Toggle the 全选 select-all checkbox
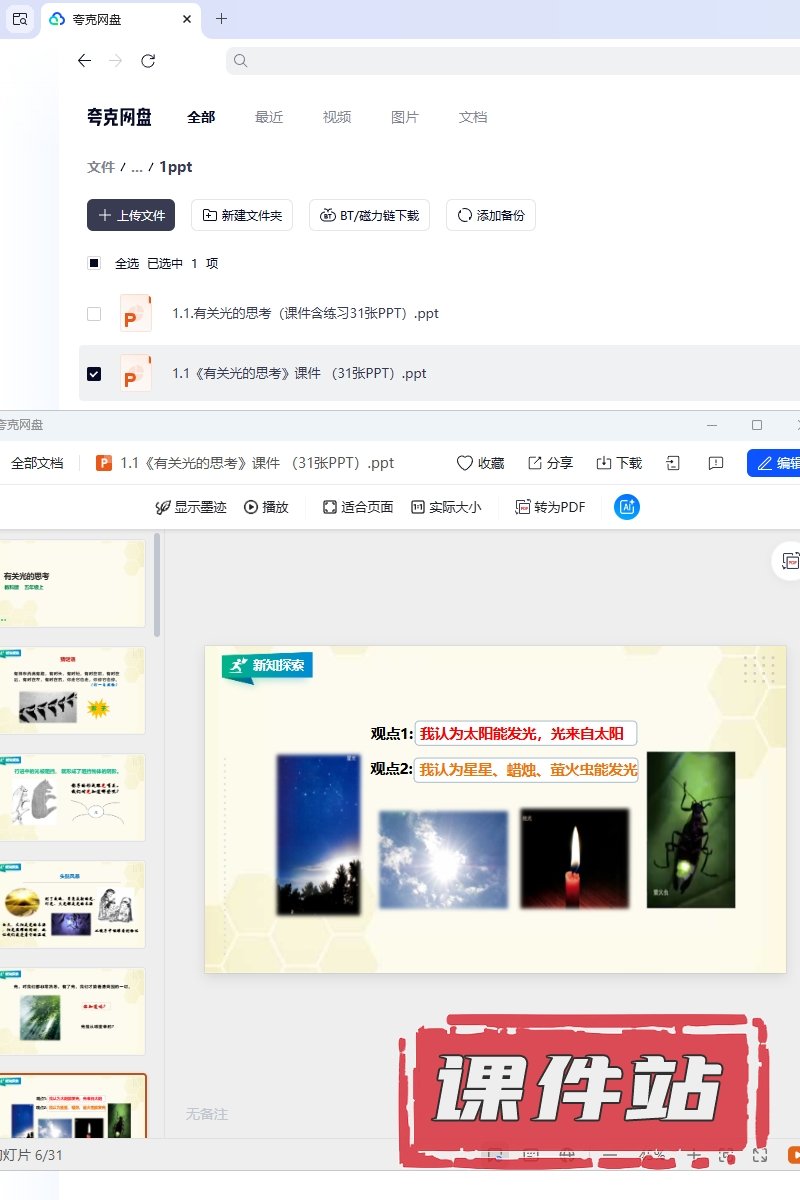800x1200 pixels. pyautogui.click(x=94, y=264)
